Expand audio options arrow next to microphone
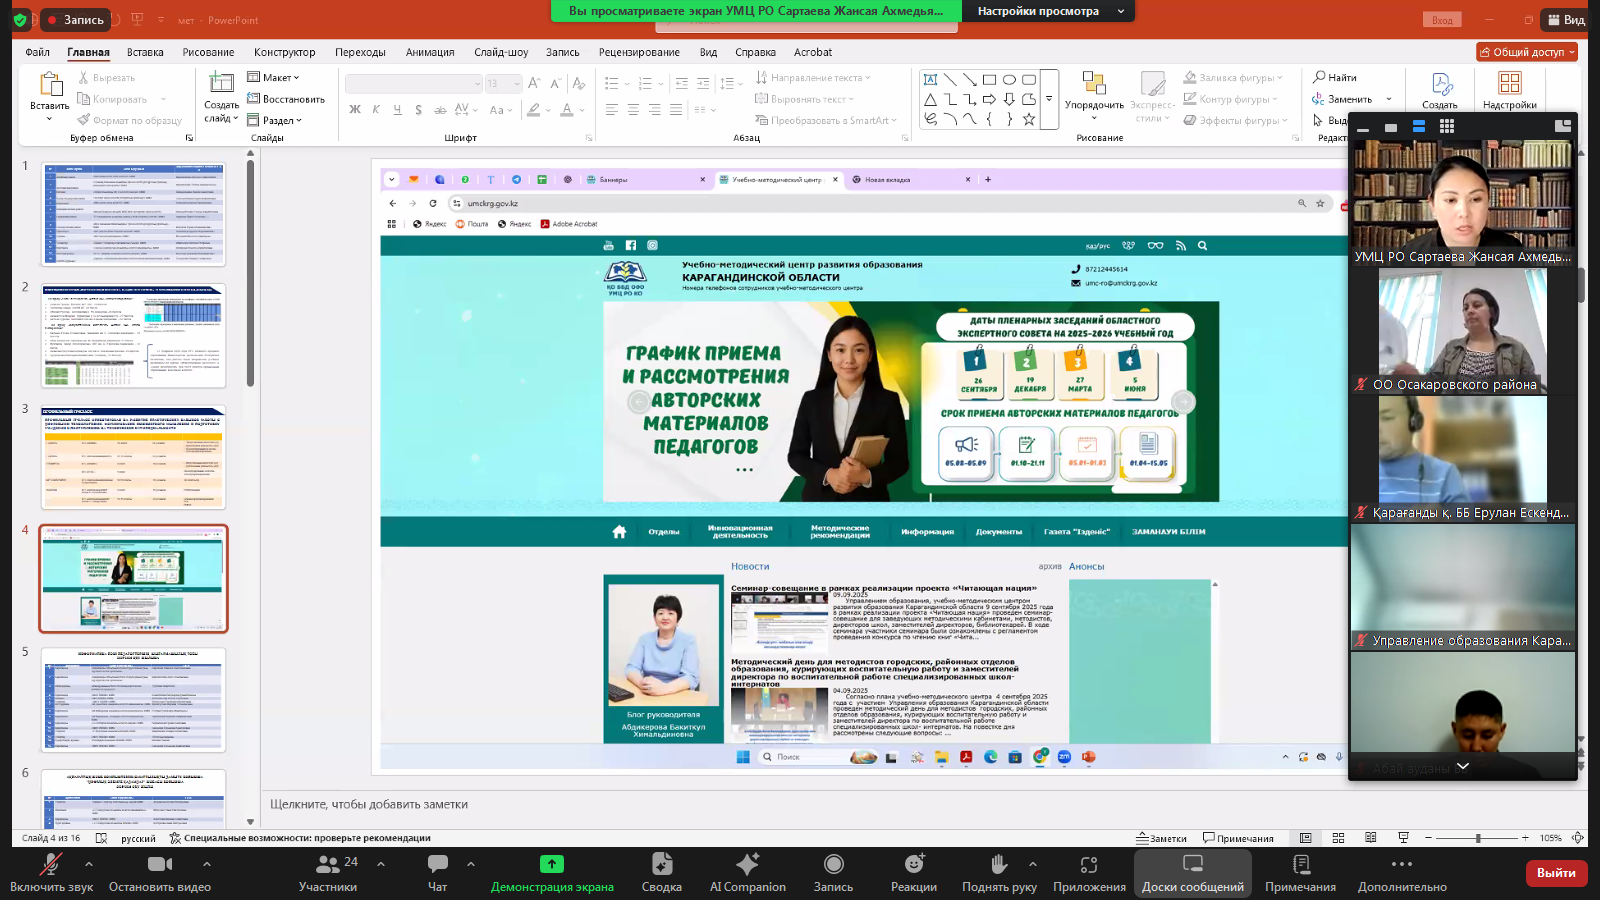 (89, 863)
